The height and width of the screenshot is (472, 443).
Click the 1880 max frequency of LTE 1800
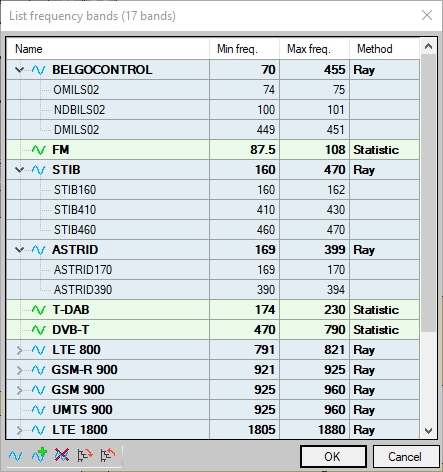point(332,430)
